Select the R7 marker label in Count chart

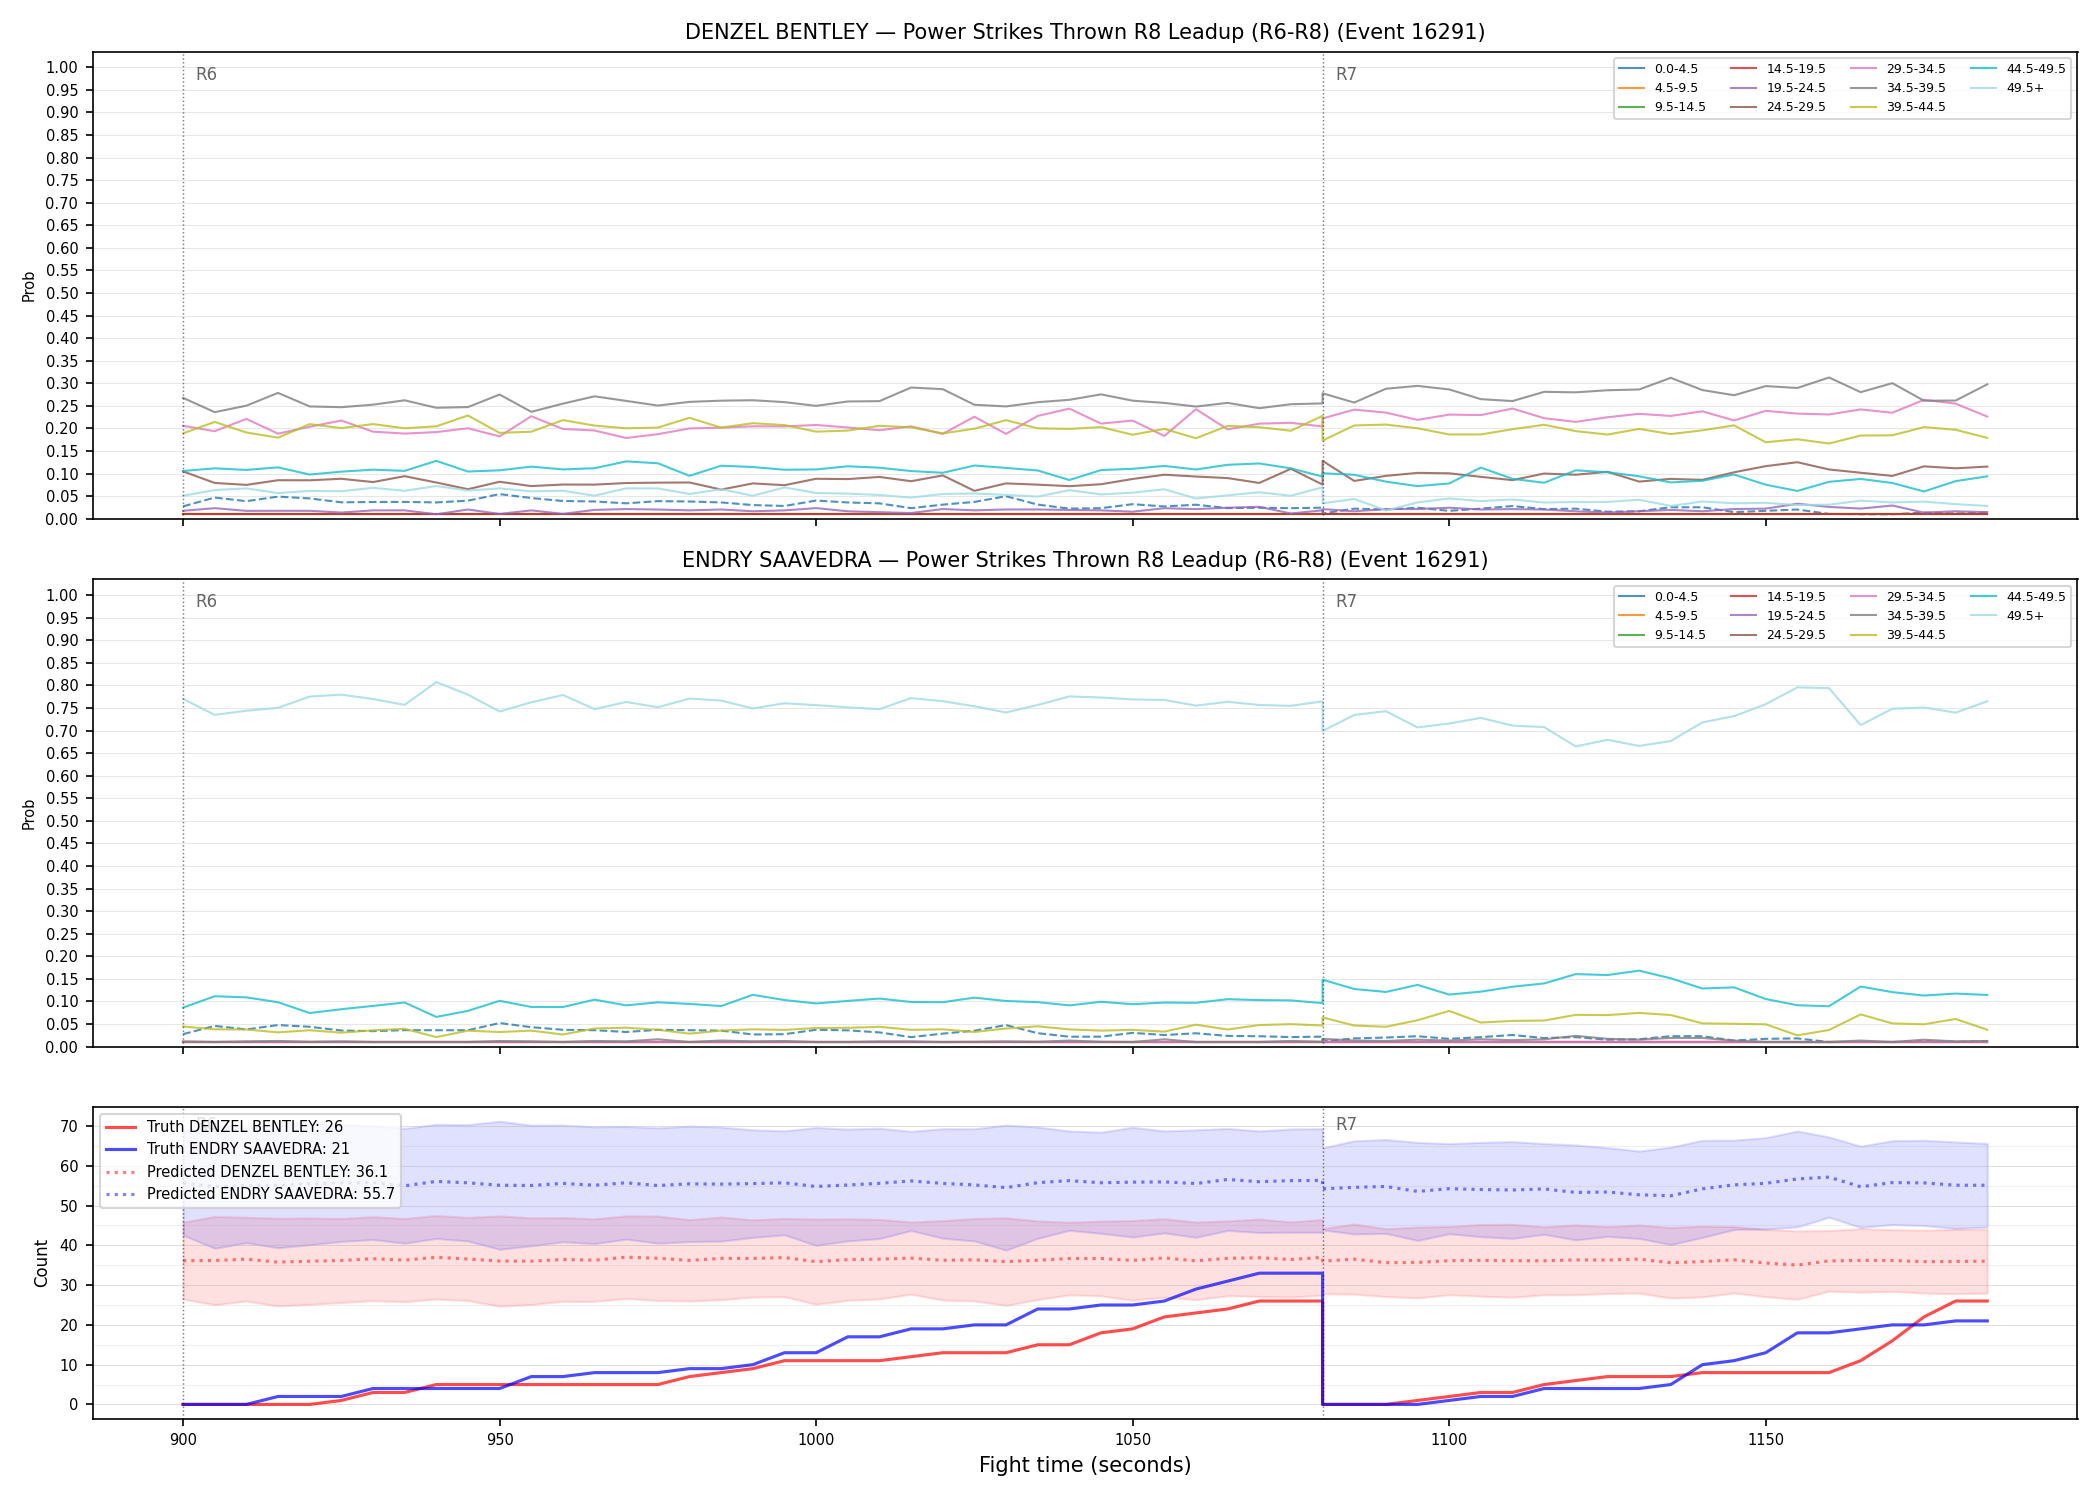tap(1346, 1124)
